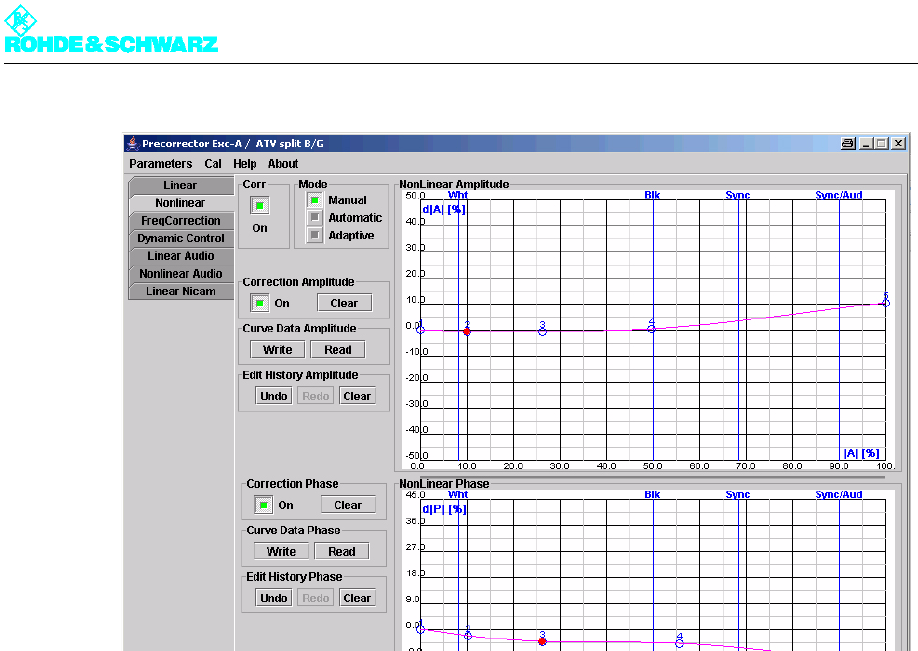Viewport: 918px width, 651px height.
Task: Select red amplitude curve point 2
Action: point(467,331)
